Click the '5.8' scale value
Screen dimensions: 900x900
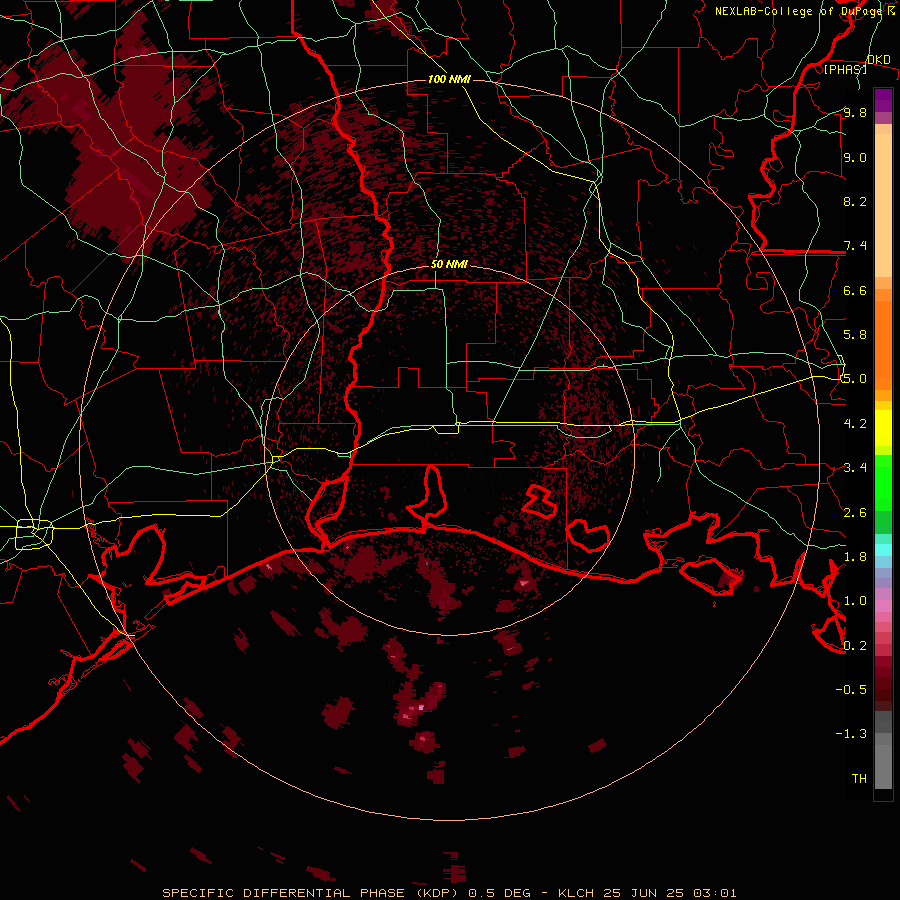point(855,335)
